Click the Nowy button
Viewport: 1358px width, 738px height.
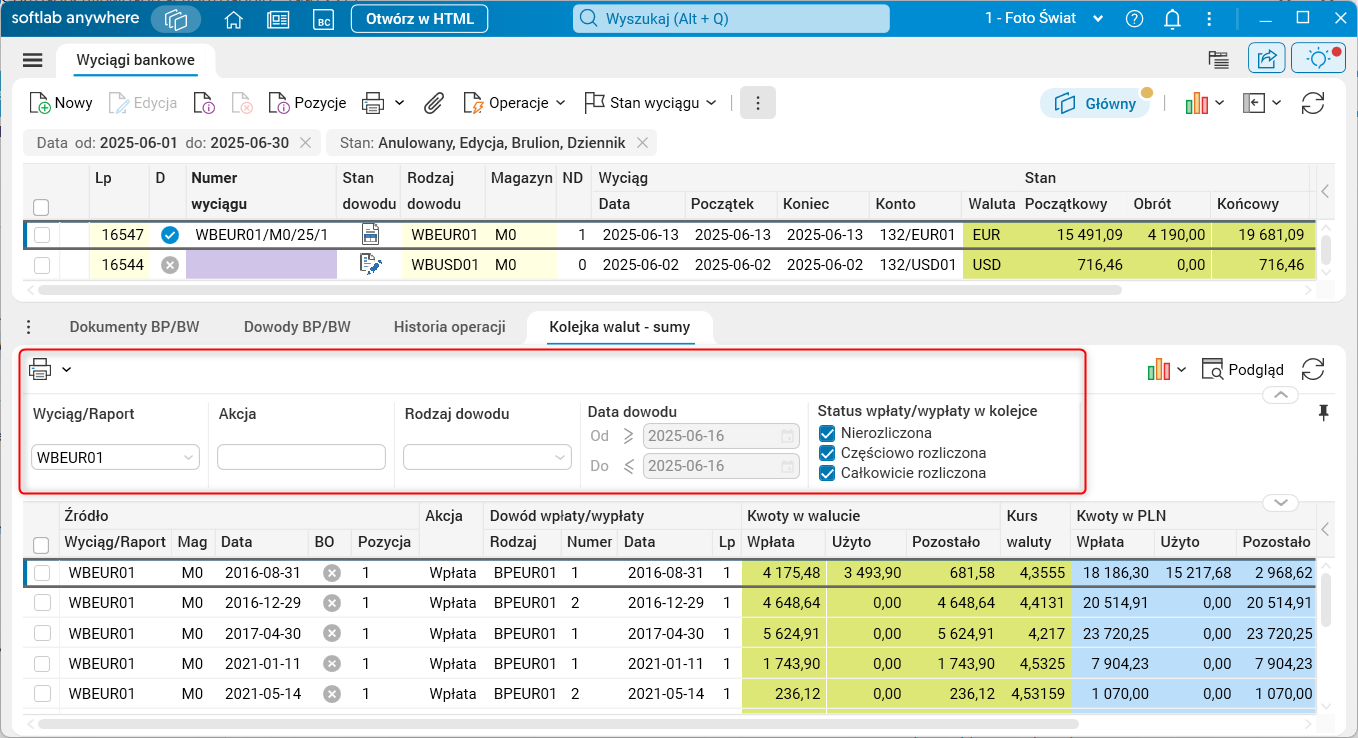point(61,103)
